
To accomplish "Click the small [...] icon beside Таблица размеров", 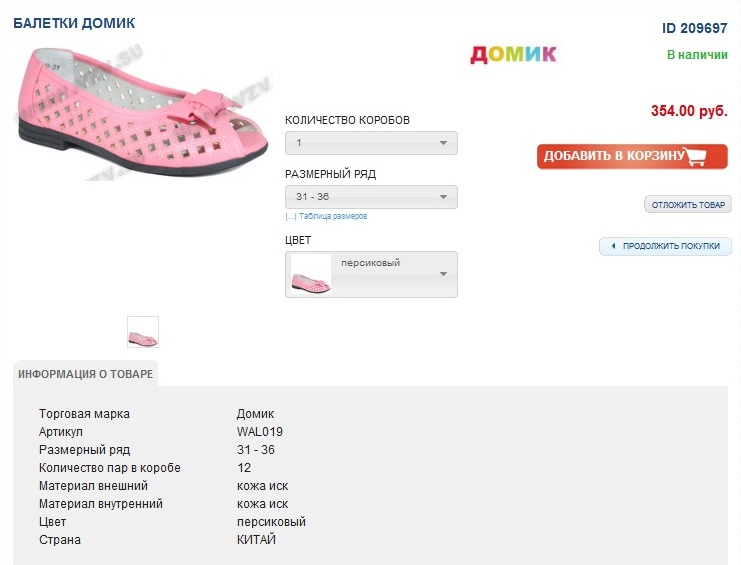I will [290, 216].
